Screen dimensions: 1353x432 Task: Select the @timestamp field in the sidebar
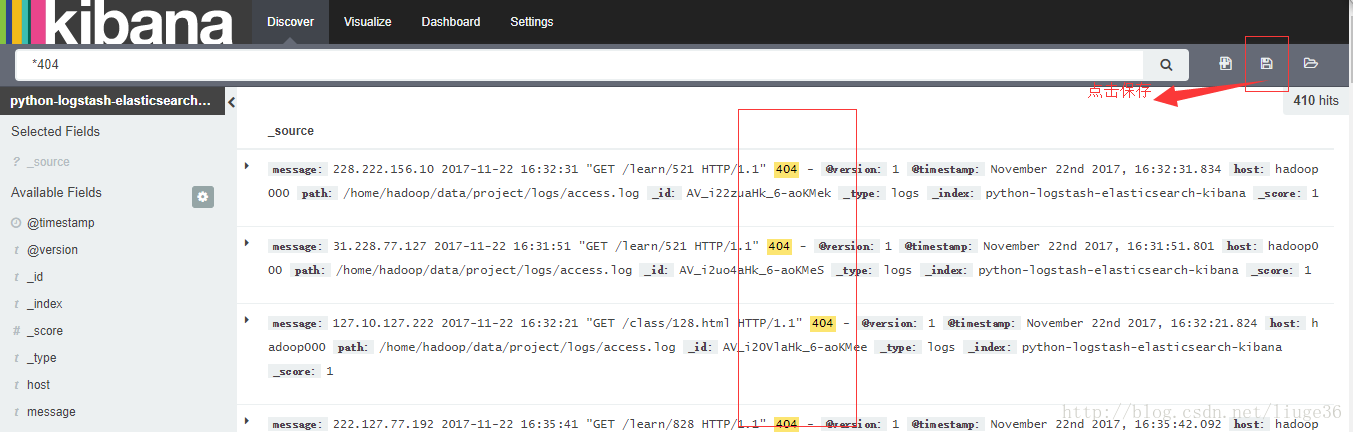[x=60, y=223]
